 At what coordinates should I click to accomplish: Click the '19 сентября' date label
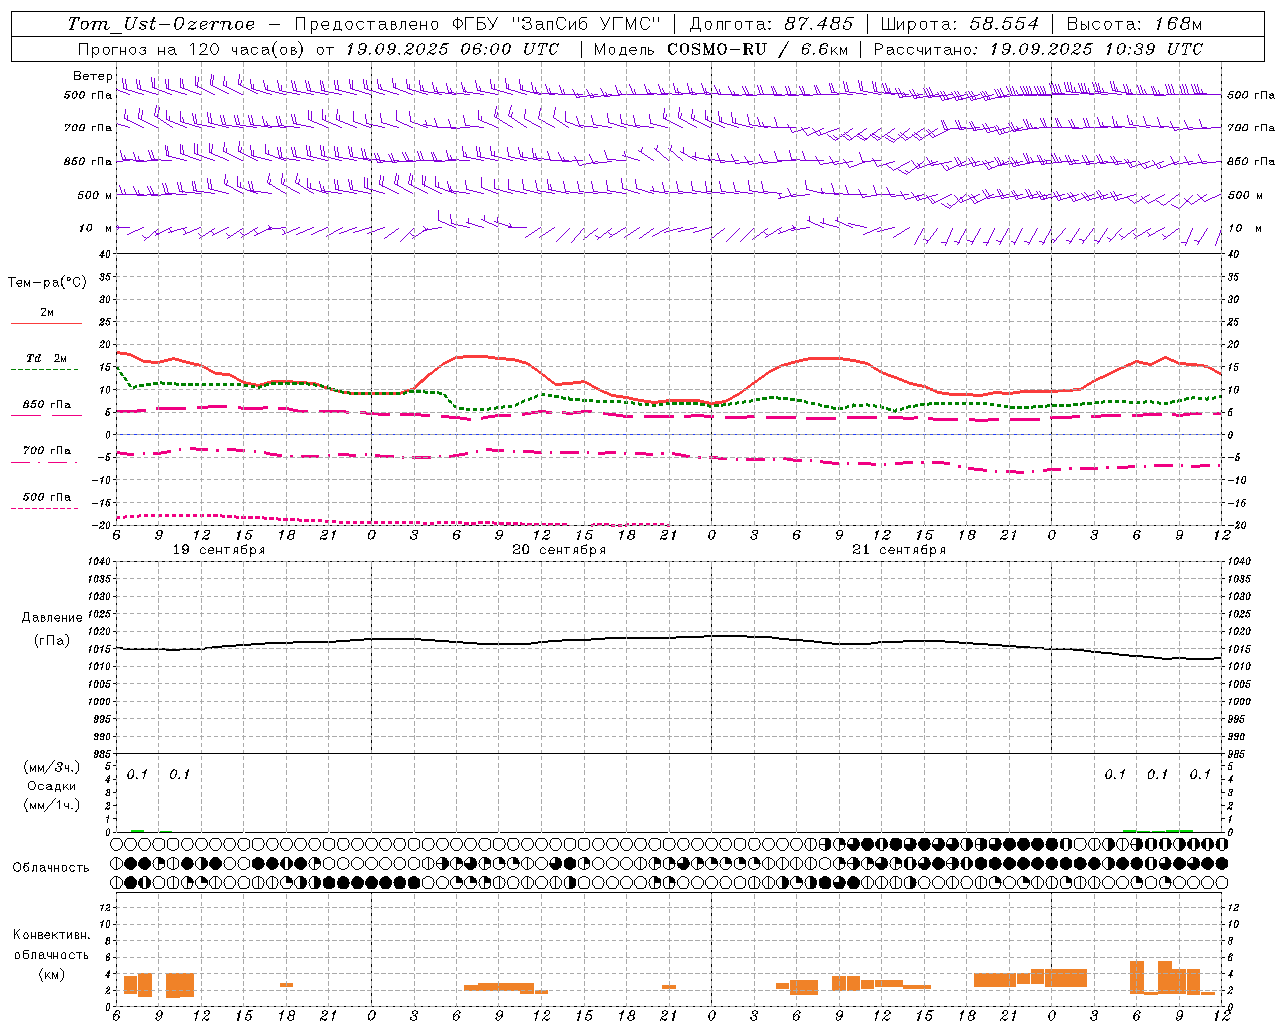(x=219, y=550)
